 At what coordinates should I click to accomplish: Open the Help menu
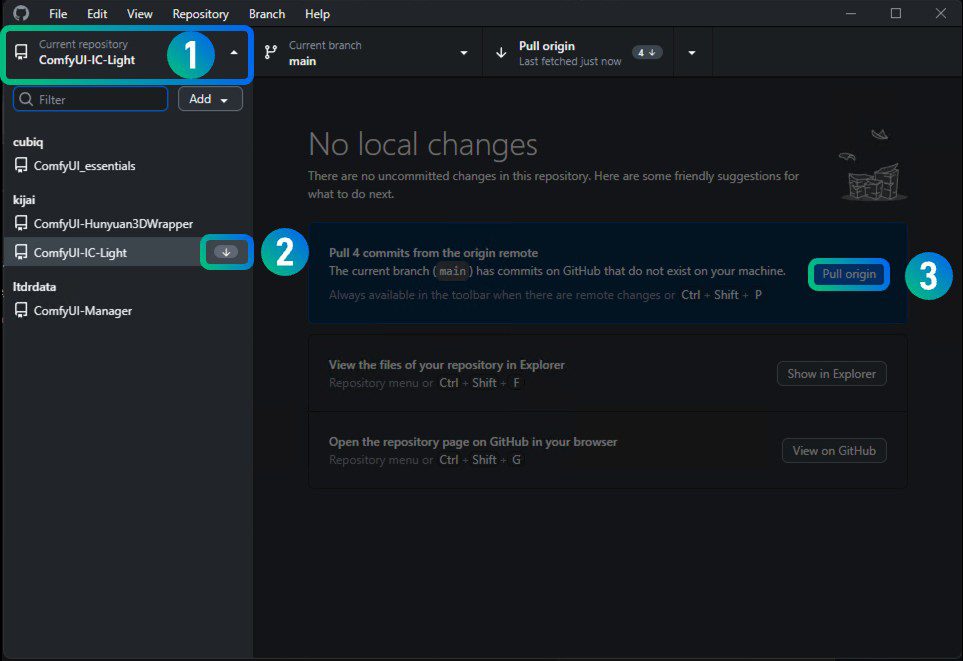(317, 14)
